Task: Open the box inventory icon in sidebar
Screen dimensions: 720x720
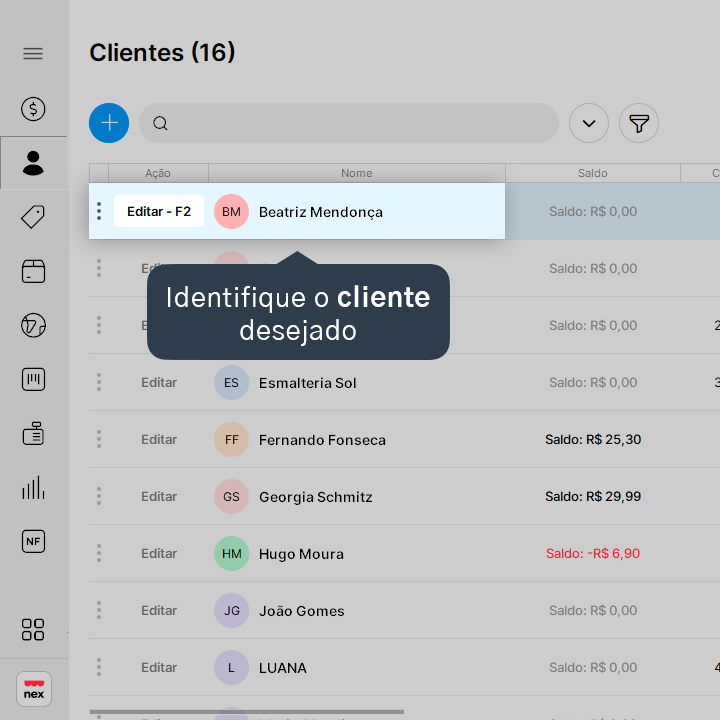Action: [33, 271]
